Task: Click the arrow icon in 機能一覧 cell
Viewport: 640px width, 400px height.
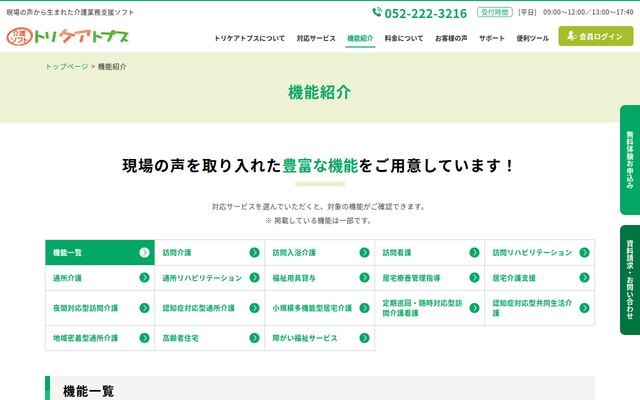Action: tap(144, 253)
